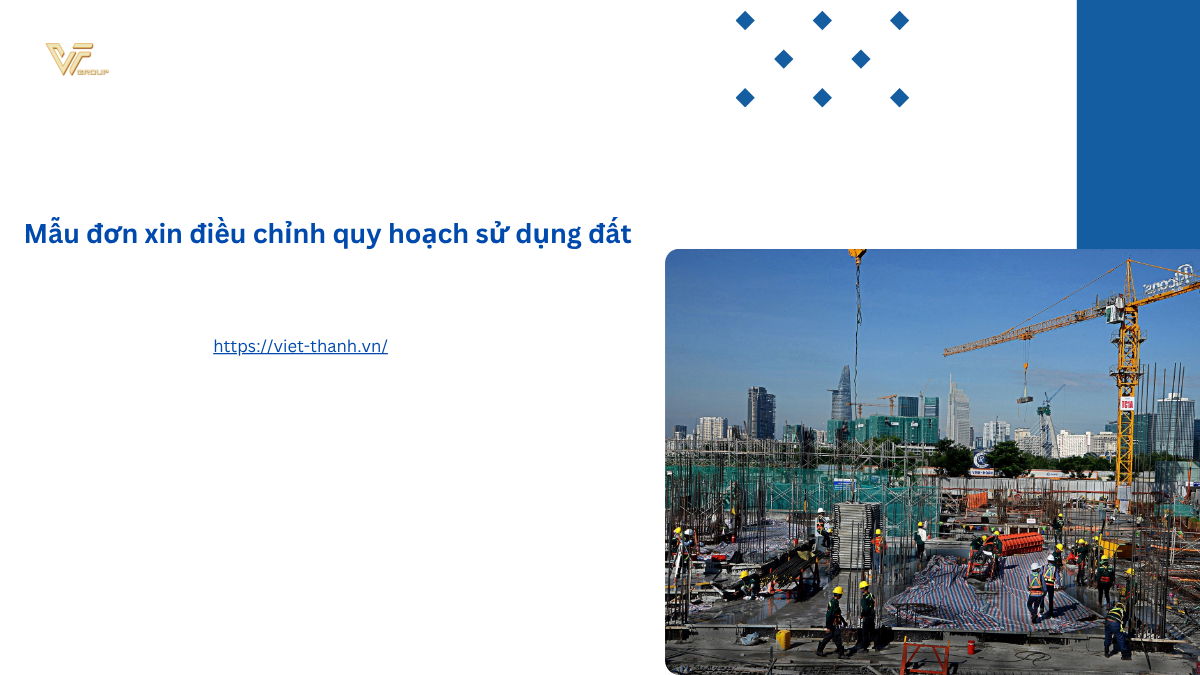This screenshot has height=675, width=1200.
Task: Click the right diamond in the middle row
Action: (x=861, y=59)
